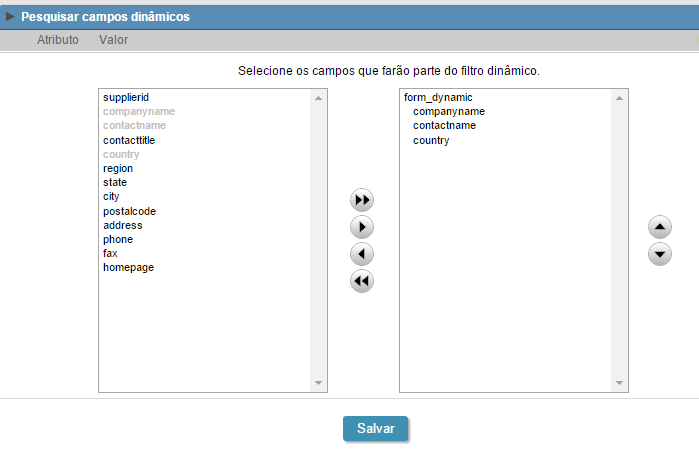699x449 pixels.
Task: Click the move selected right arrow icon
Action: [x=362, y=227]
